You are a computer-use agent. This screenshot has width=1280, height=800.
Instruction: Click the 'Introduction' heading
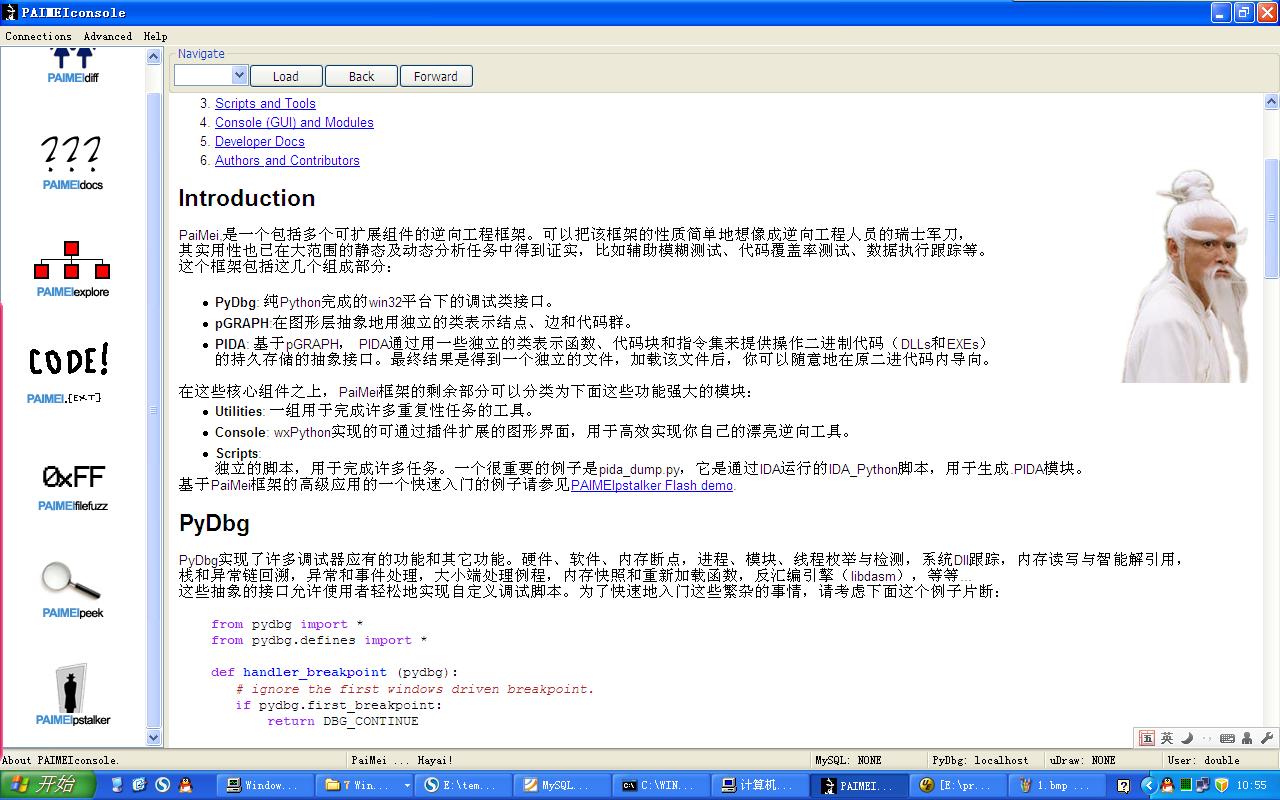pos(247,198)
